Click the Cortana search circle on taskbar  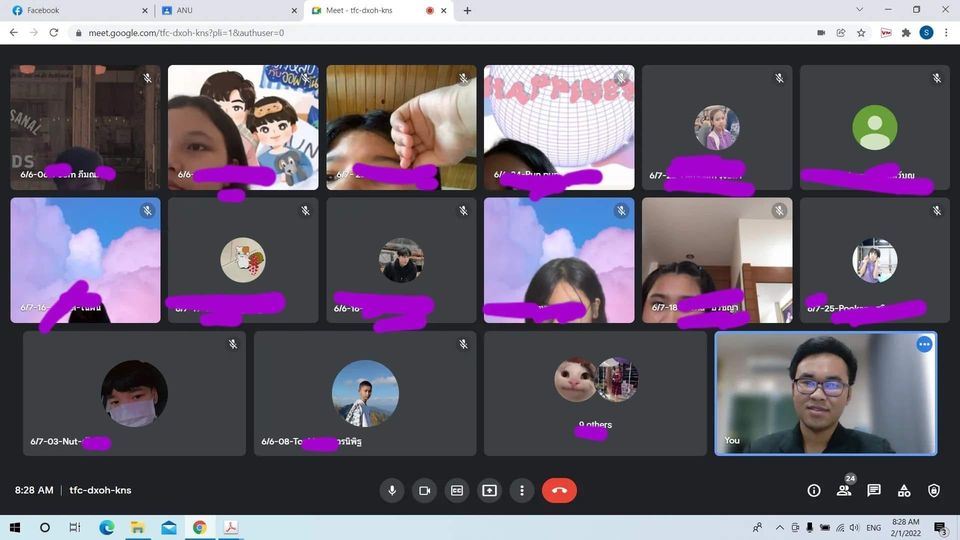click(x=45, y=527)
